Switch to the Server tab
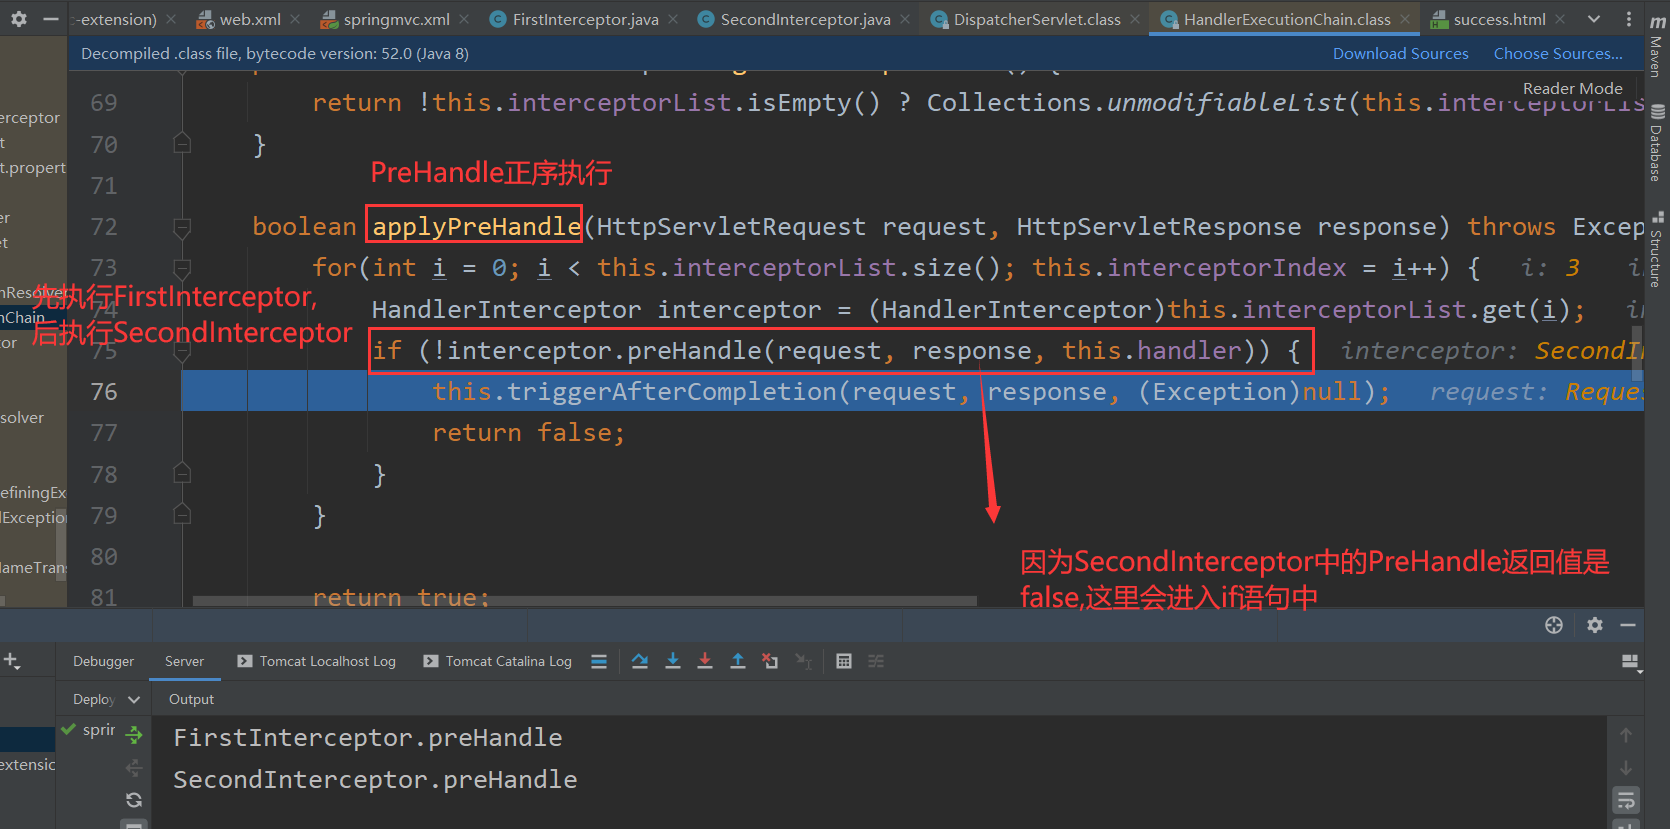 pos(184,661)
